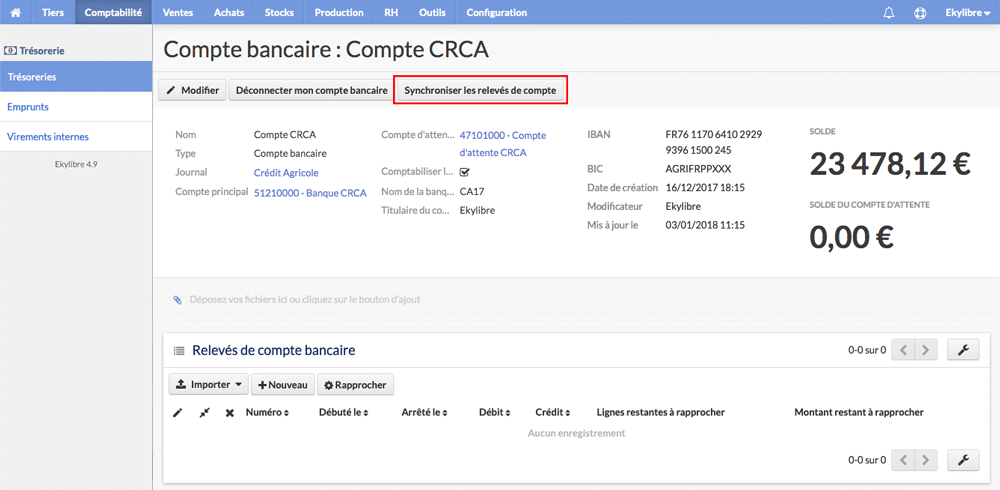
Task: Select Trésoreries in sidebar
Action: [76, 77]
